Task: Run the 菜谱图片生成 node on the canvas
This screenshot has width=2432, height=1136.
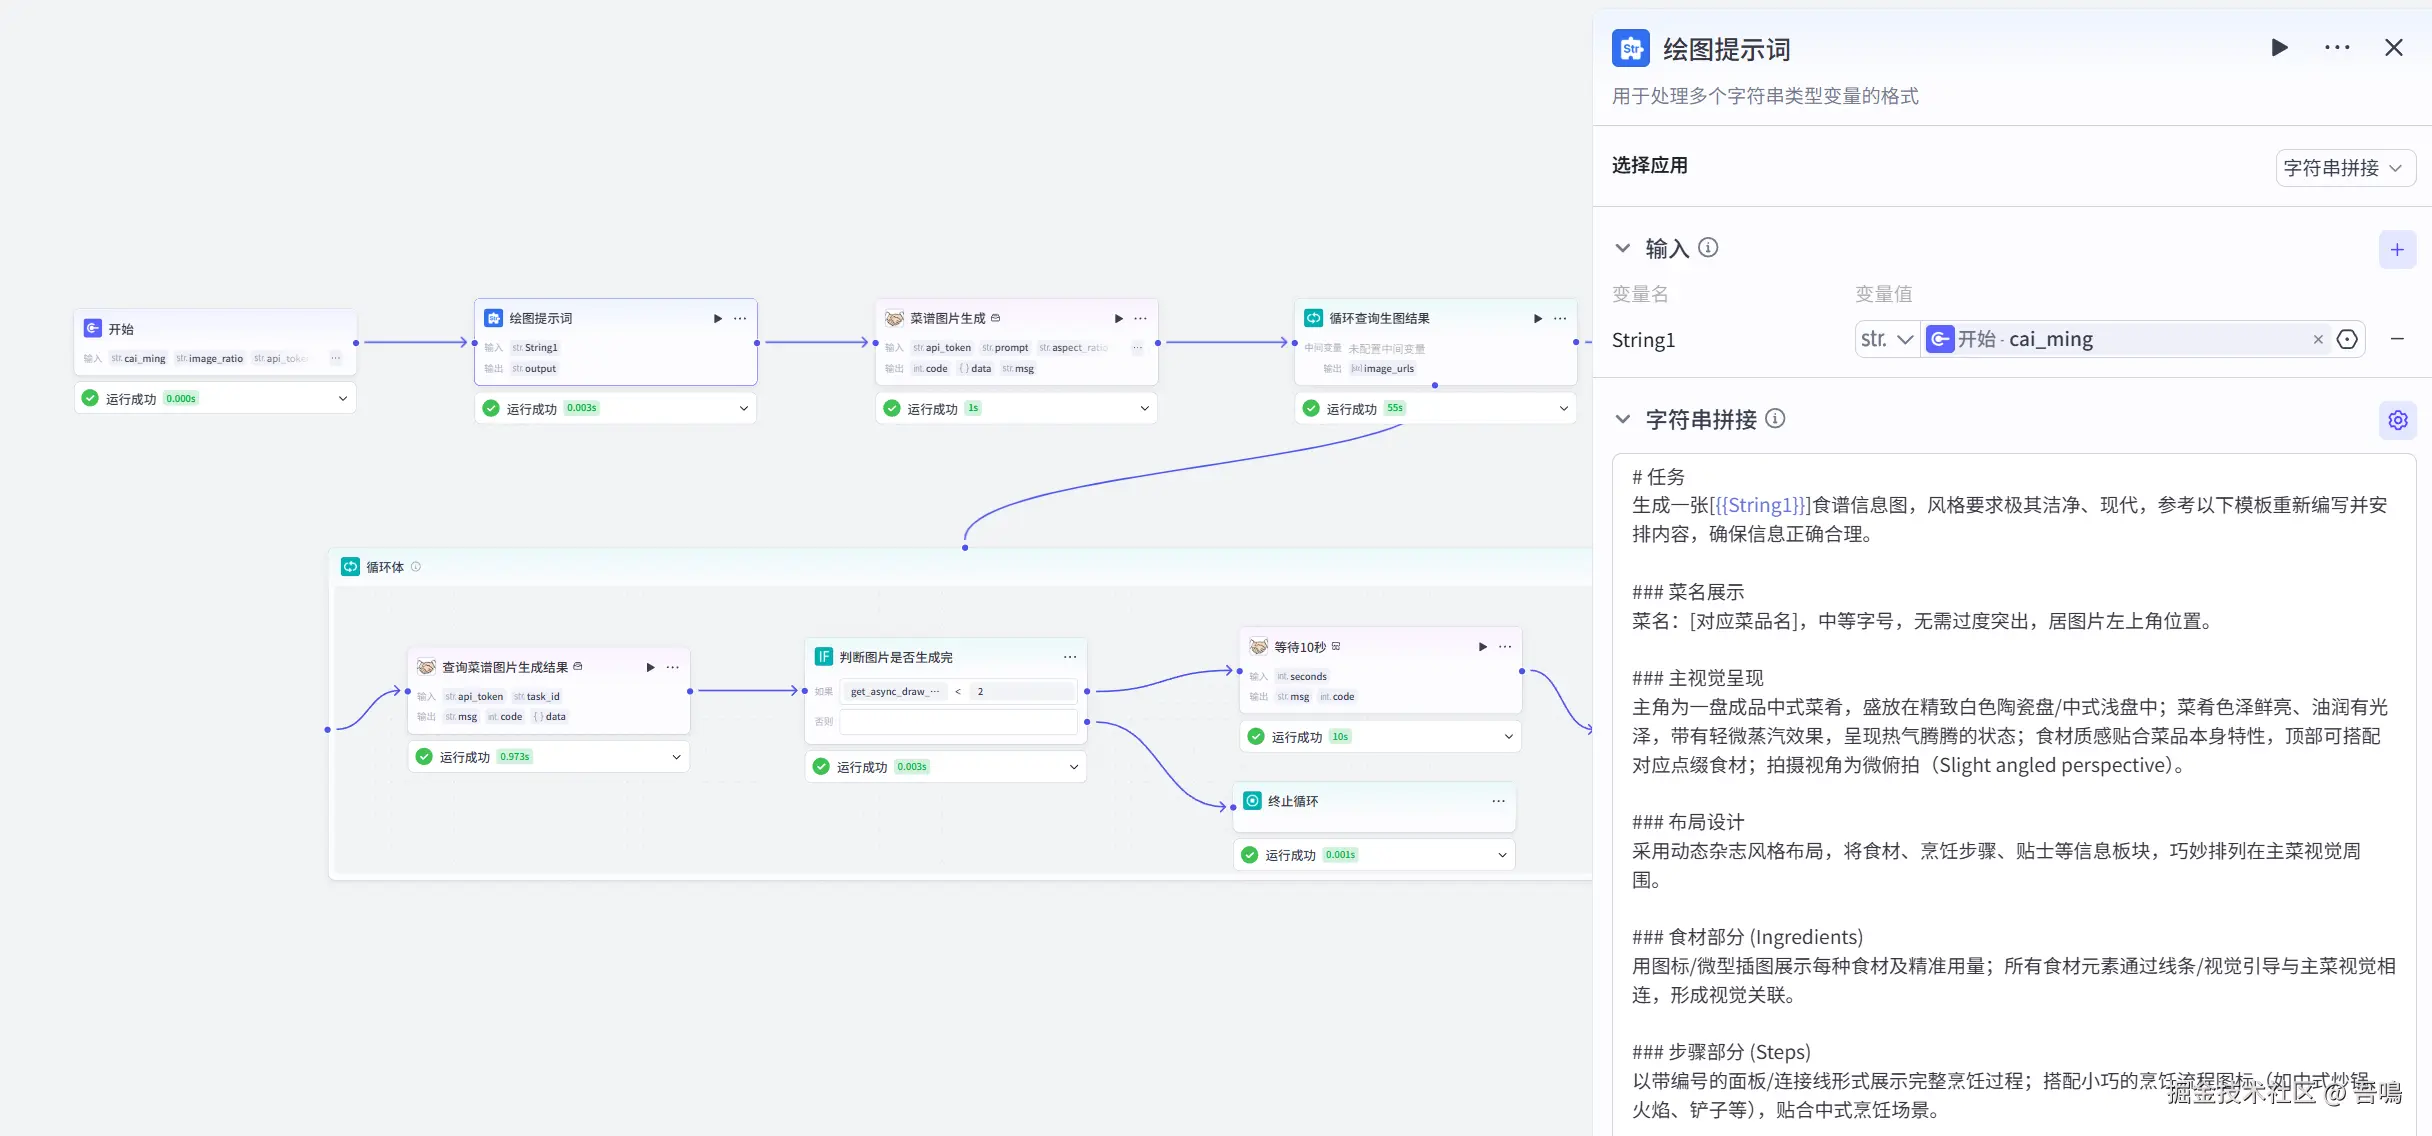Action: [1118, 318]
